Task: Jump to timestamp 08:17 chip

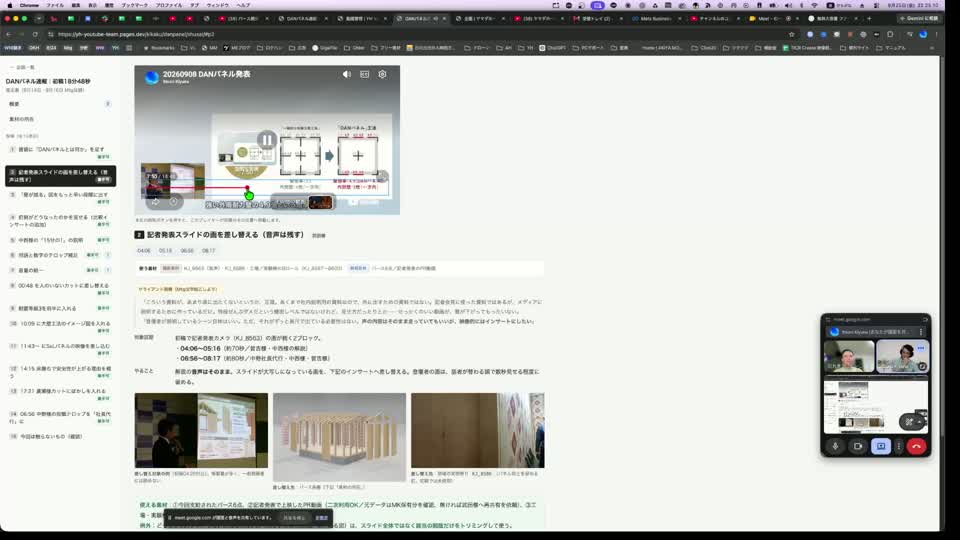Action: click(209, 251)
